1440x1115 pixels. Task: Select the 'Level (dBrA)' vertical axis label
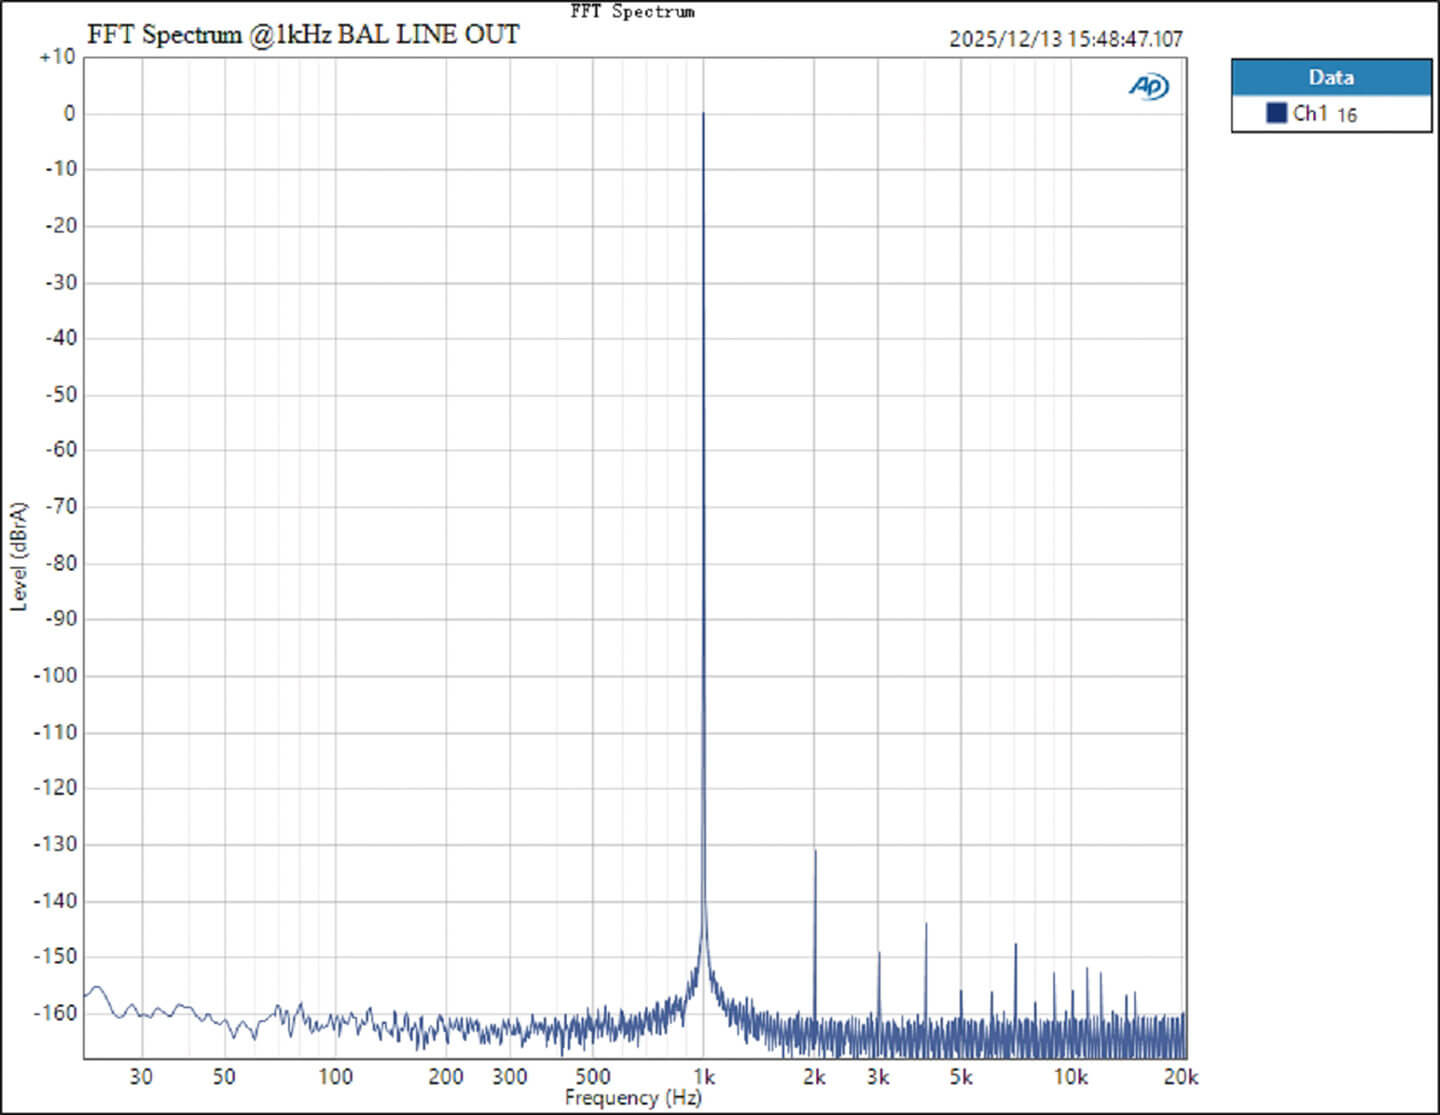(19, 556)
